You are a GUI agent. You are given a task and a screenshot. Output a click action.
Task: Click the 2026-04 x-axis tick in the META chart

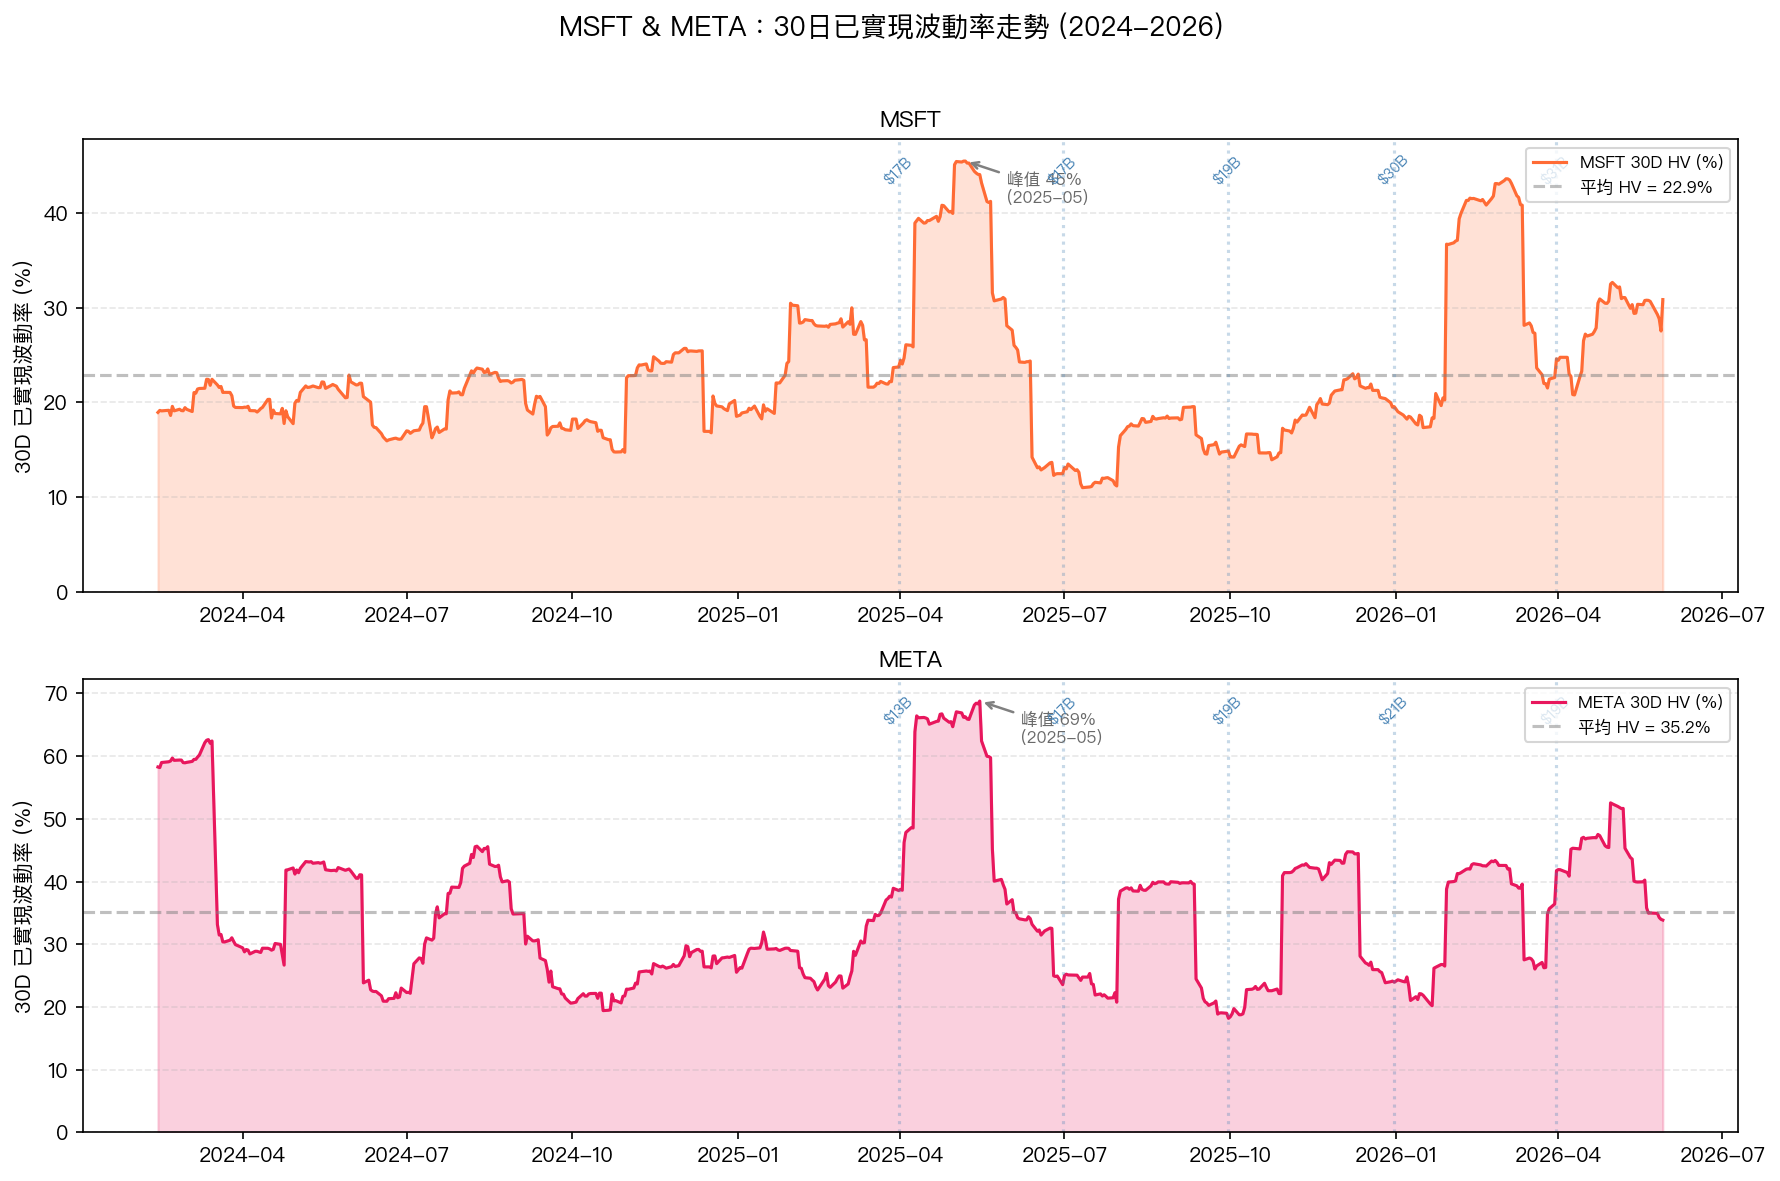click(1557, 1155)
